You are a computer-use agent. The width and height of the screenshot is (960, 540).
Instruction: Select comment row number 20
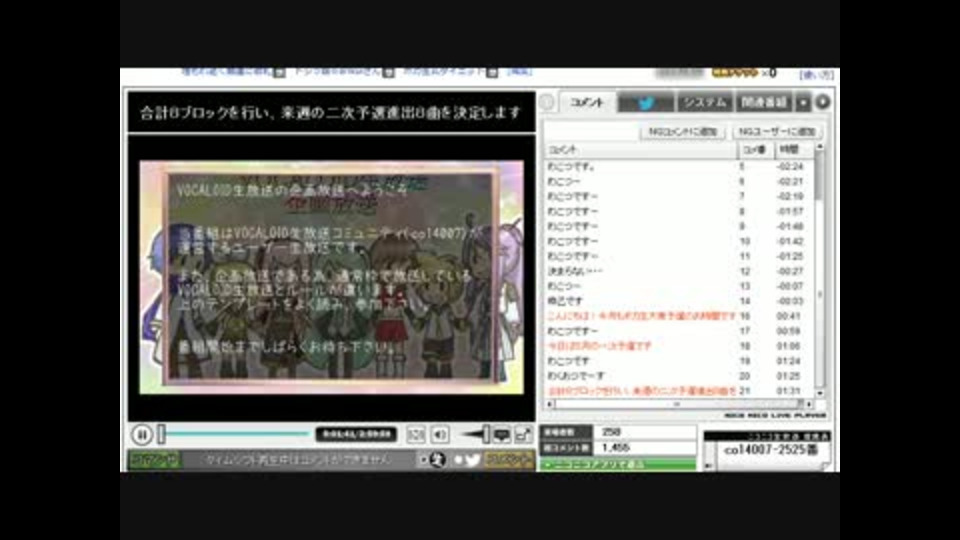pyautogui.click(x=678, y=376)
